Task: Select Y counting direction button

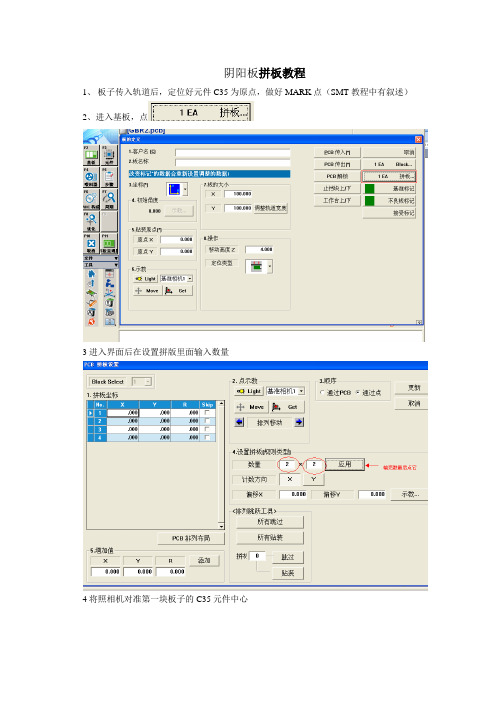Action: pyautogui.click(x=314, y=479)
